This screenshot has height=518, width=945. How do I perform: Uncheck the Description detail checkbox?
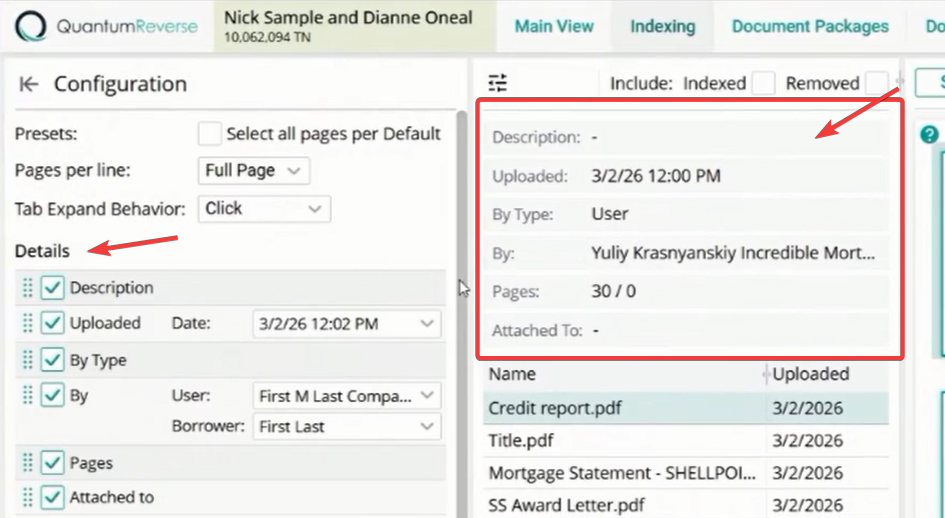[x=52, y=288]
